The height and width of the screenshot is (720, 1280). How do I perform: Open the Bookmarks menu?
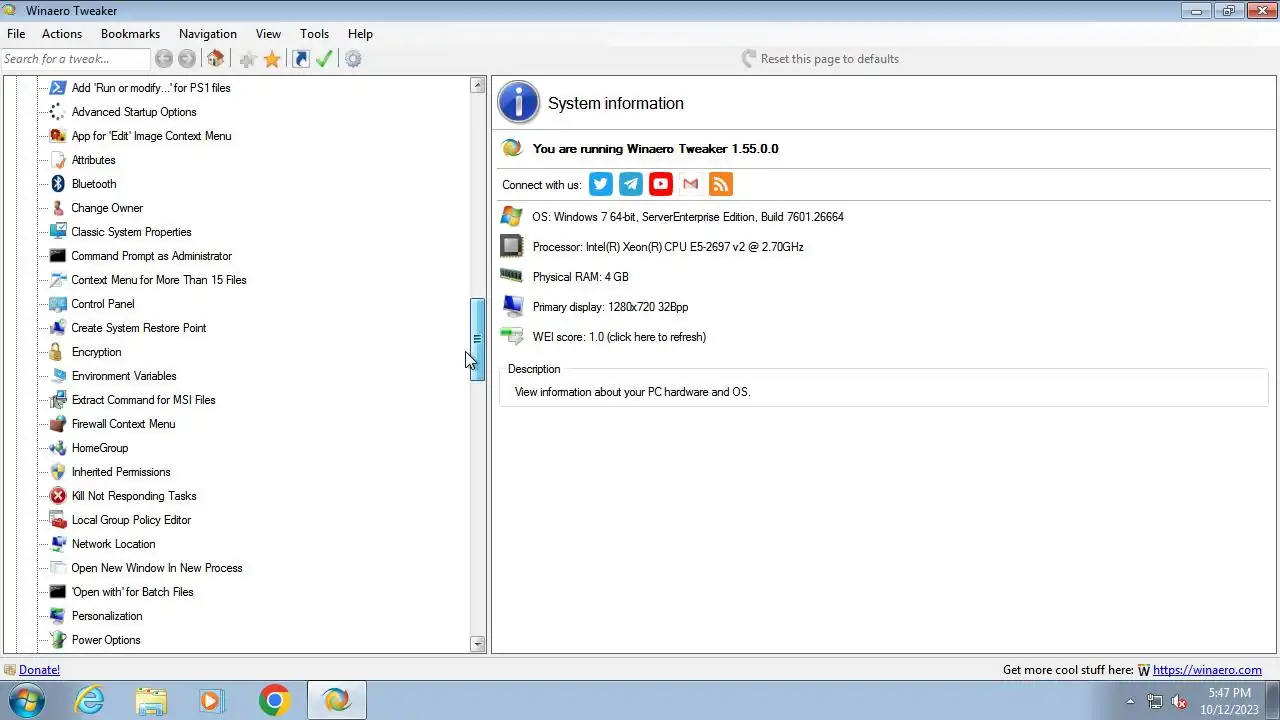pos(130,34)
